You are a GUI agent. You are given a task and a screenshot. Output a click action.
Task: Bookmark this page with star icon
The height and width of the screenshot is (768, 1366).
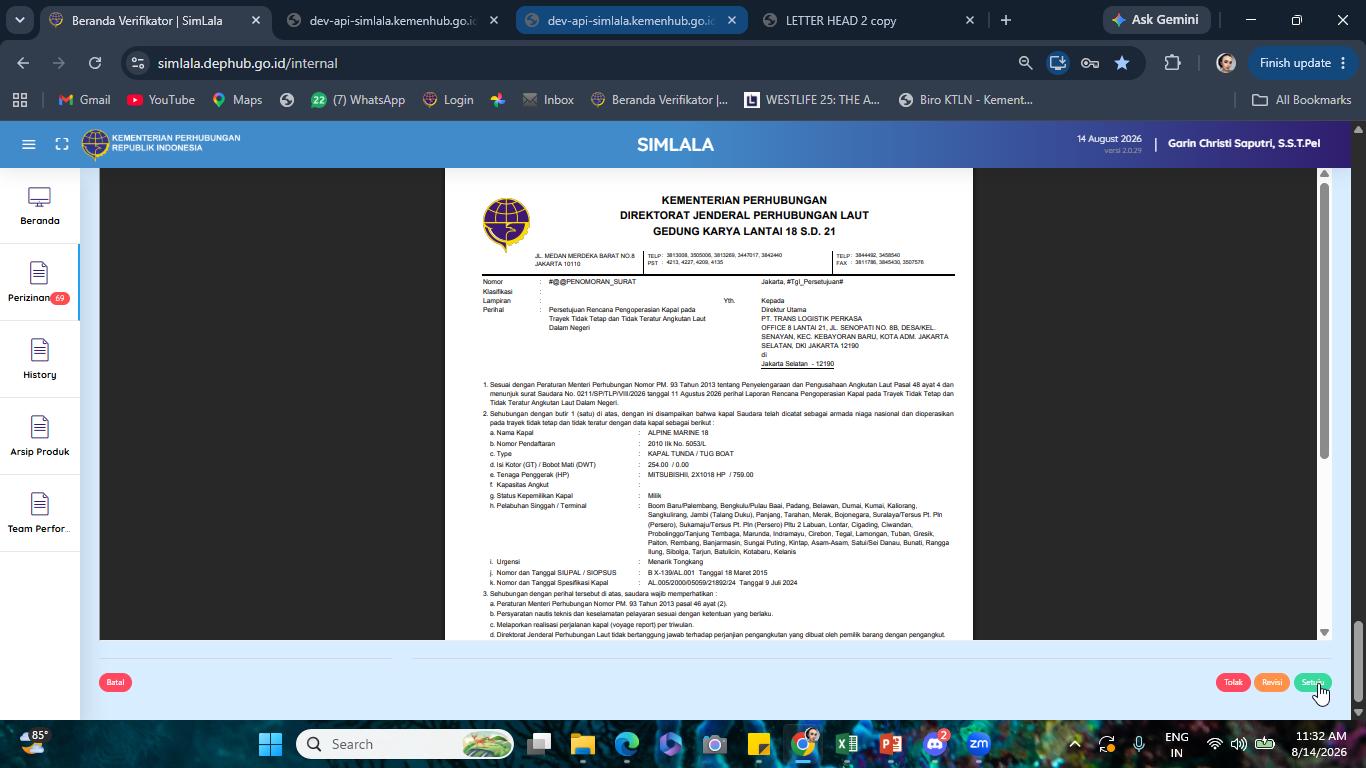click(1122, 63)
